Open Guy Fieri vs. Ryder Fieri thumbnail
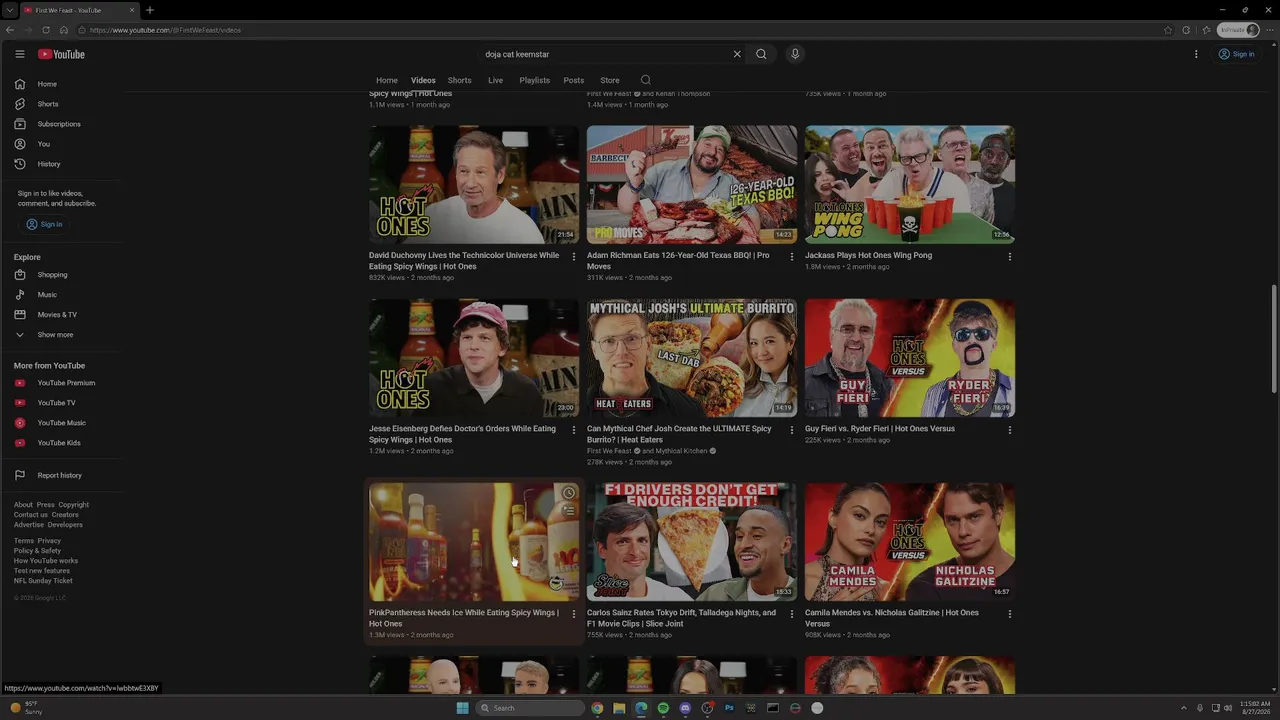The height and width of the screenshot is (720, 1280). pyautogui.click(x=910, y=357)
